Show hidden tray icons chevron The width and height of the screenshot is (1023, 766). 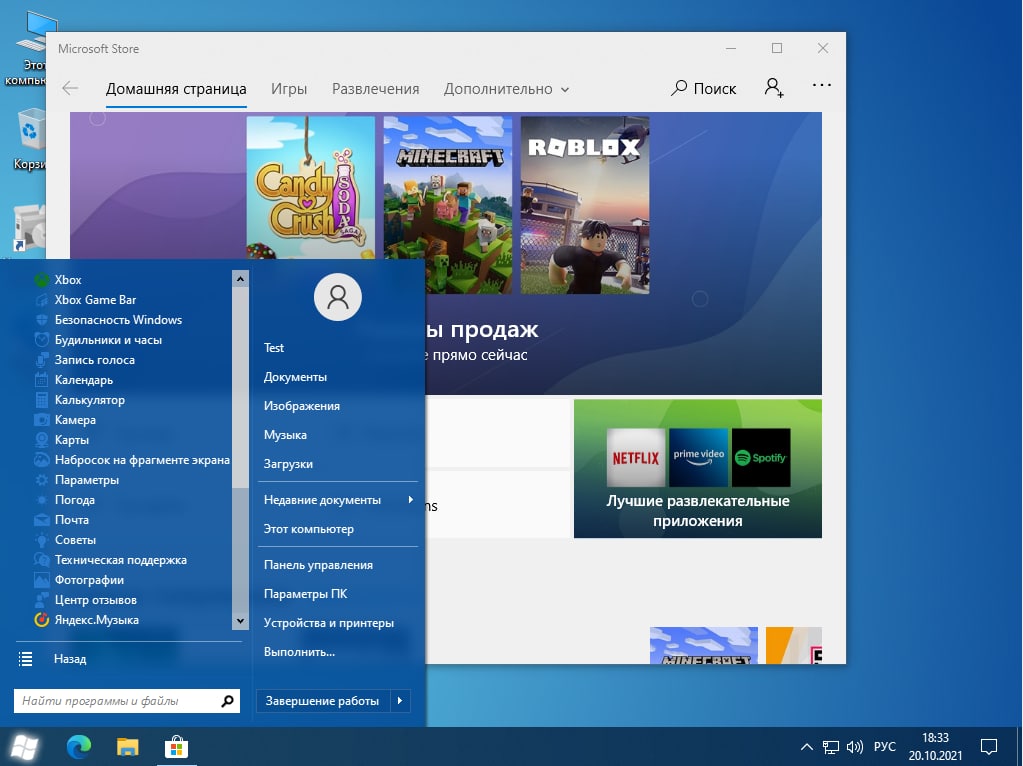807,747
